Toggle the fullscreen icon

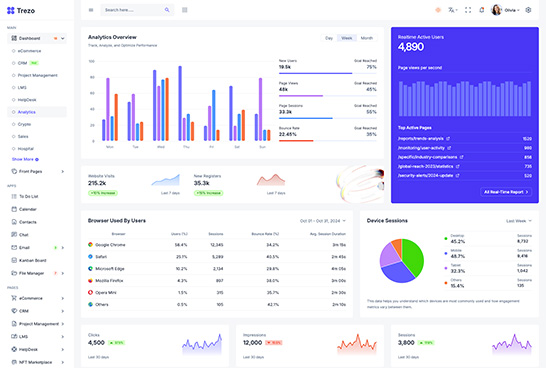point(468,10)
